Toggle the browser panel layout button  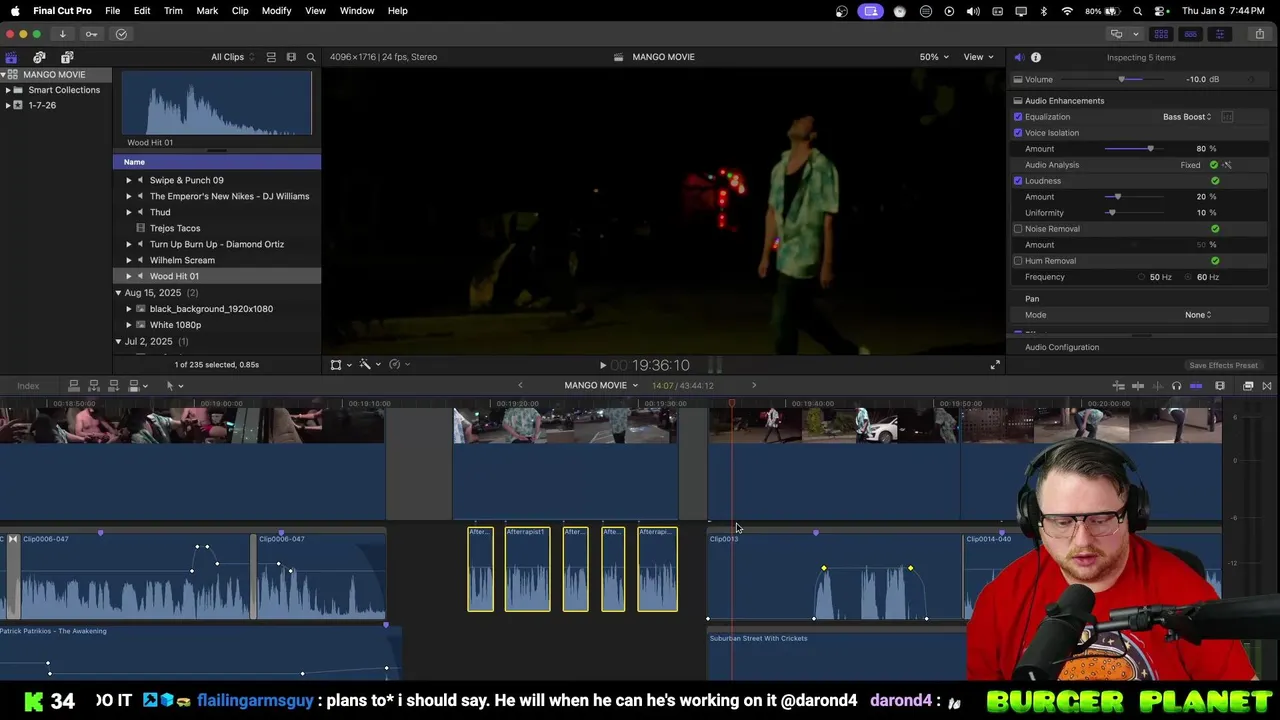pos(1161,34)
